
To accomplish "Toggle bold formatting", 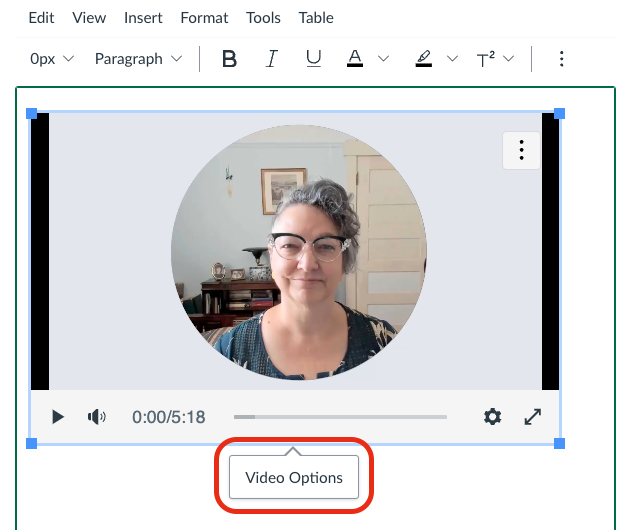I will (x=229, y=59).
